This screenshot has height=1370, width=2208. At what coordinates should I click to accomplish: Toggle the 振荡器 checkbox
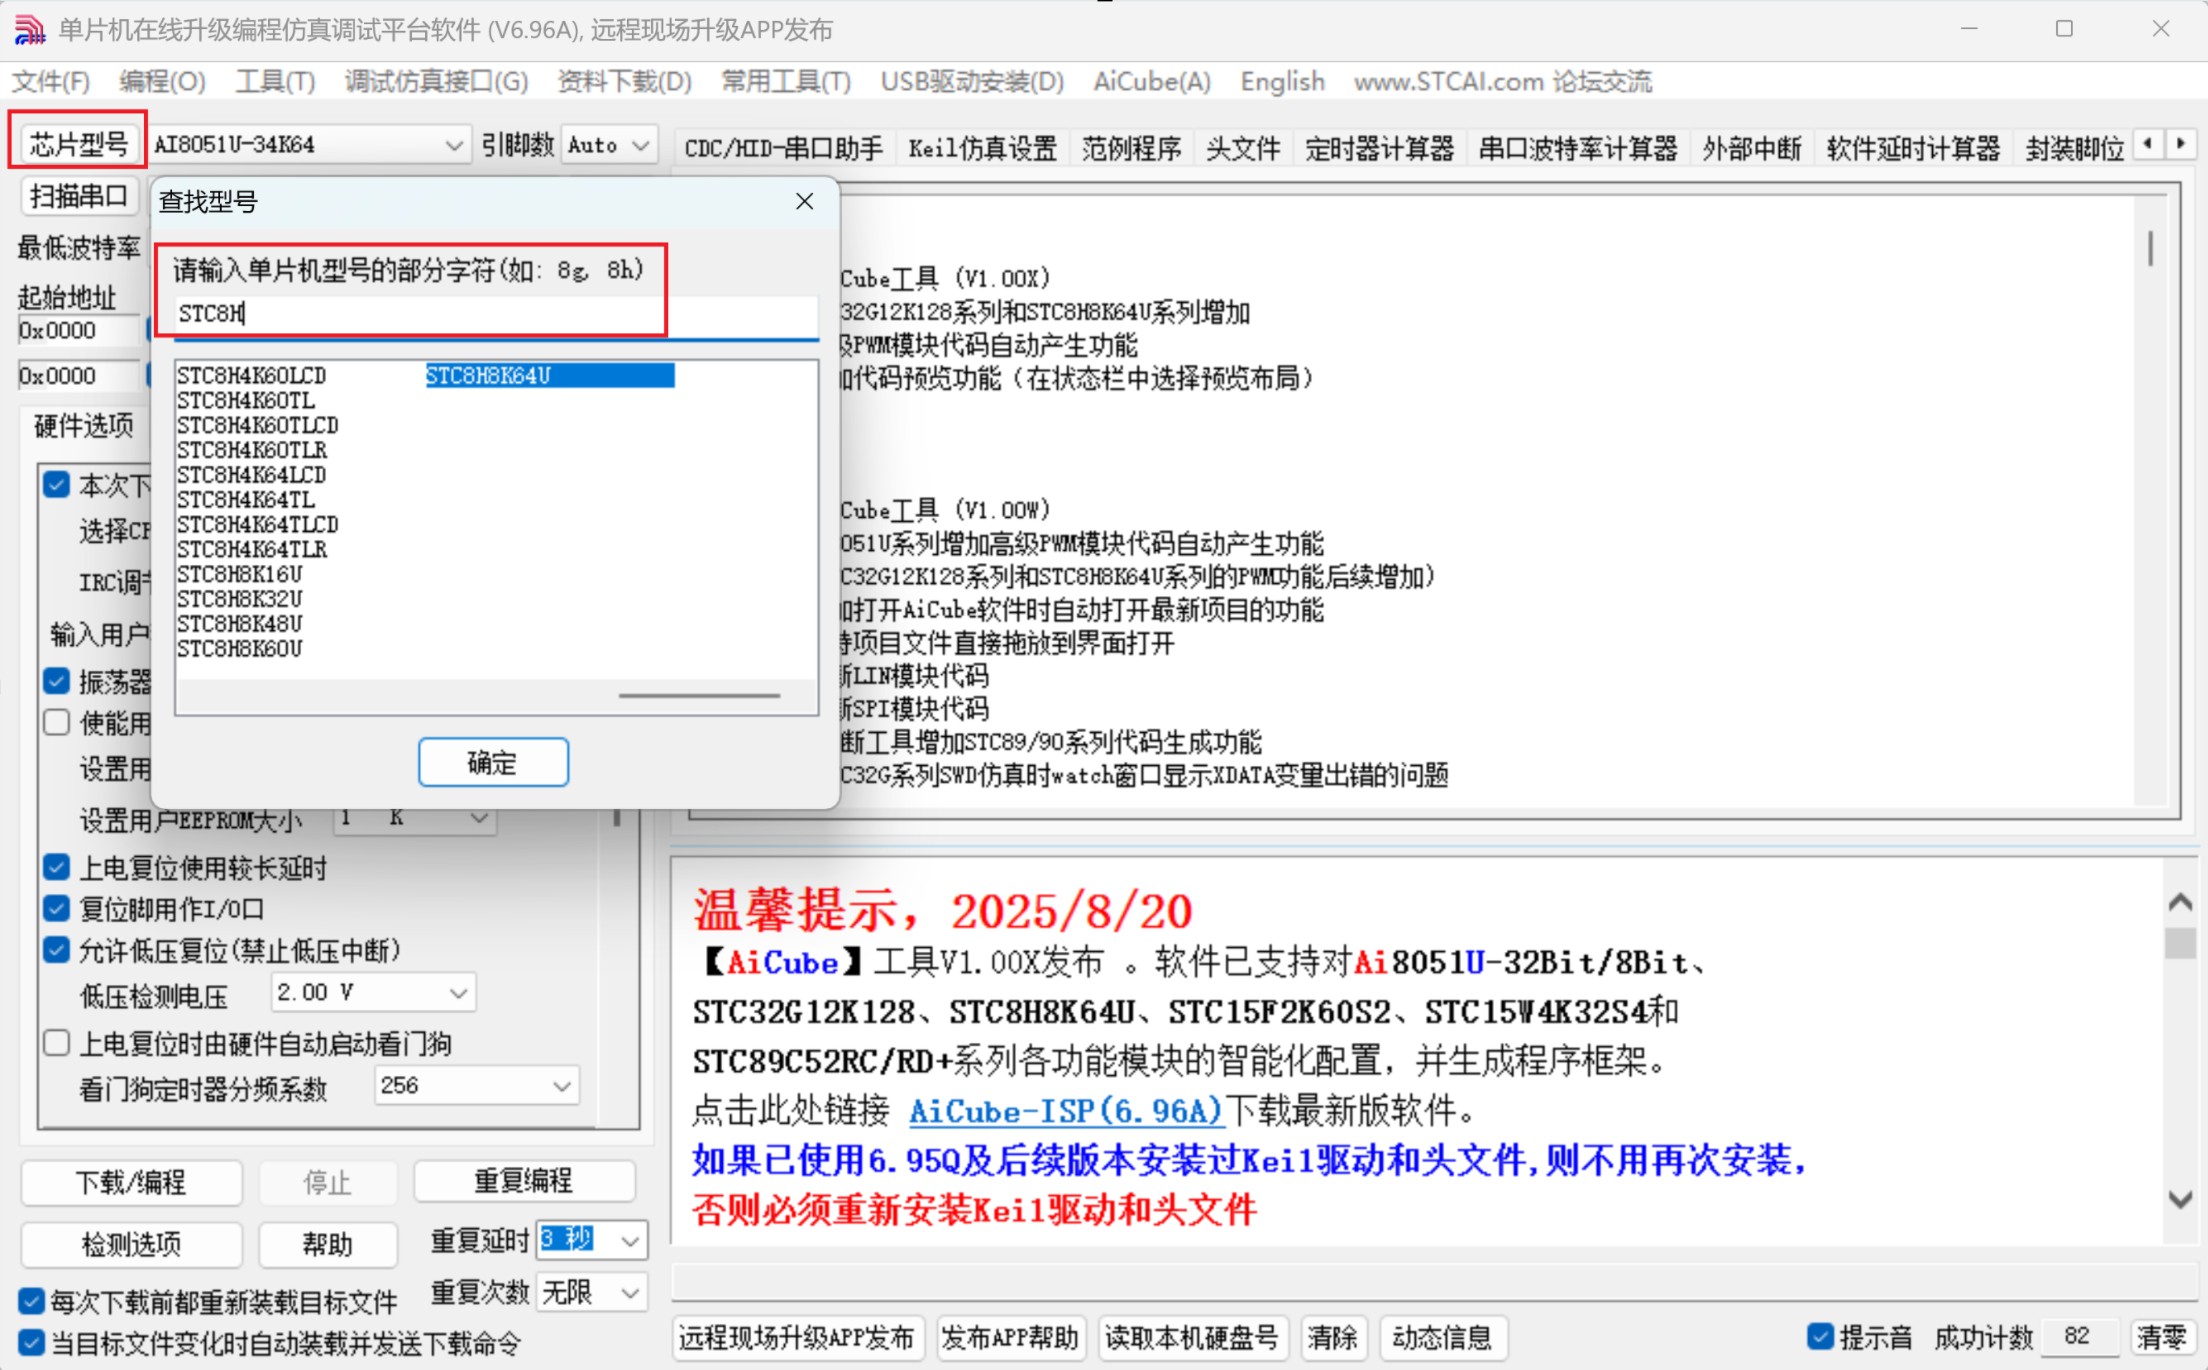tap(57, 681)
